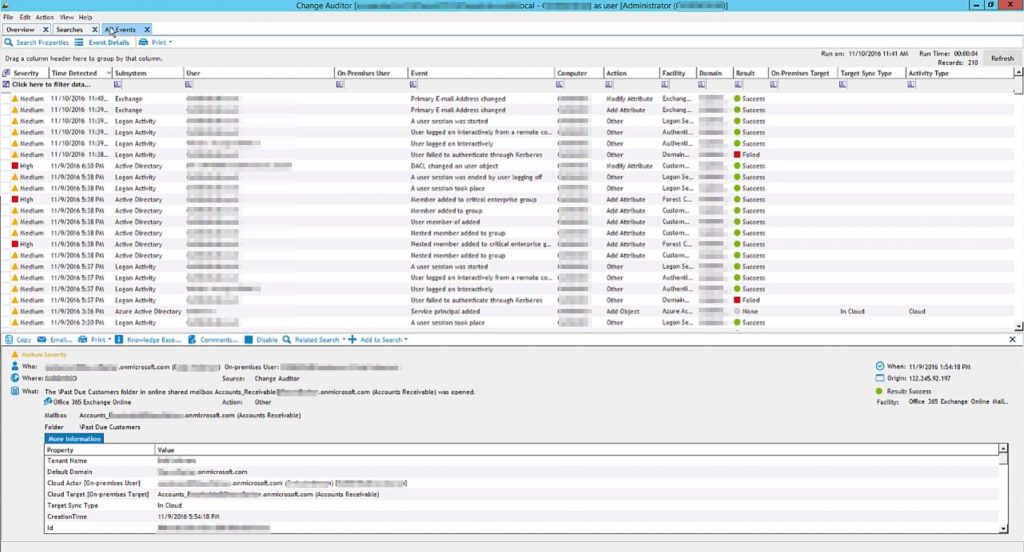Close the Searches tab

click(x=92, y=30)
